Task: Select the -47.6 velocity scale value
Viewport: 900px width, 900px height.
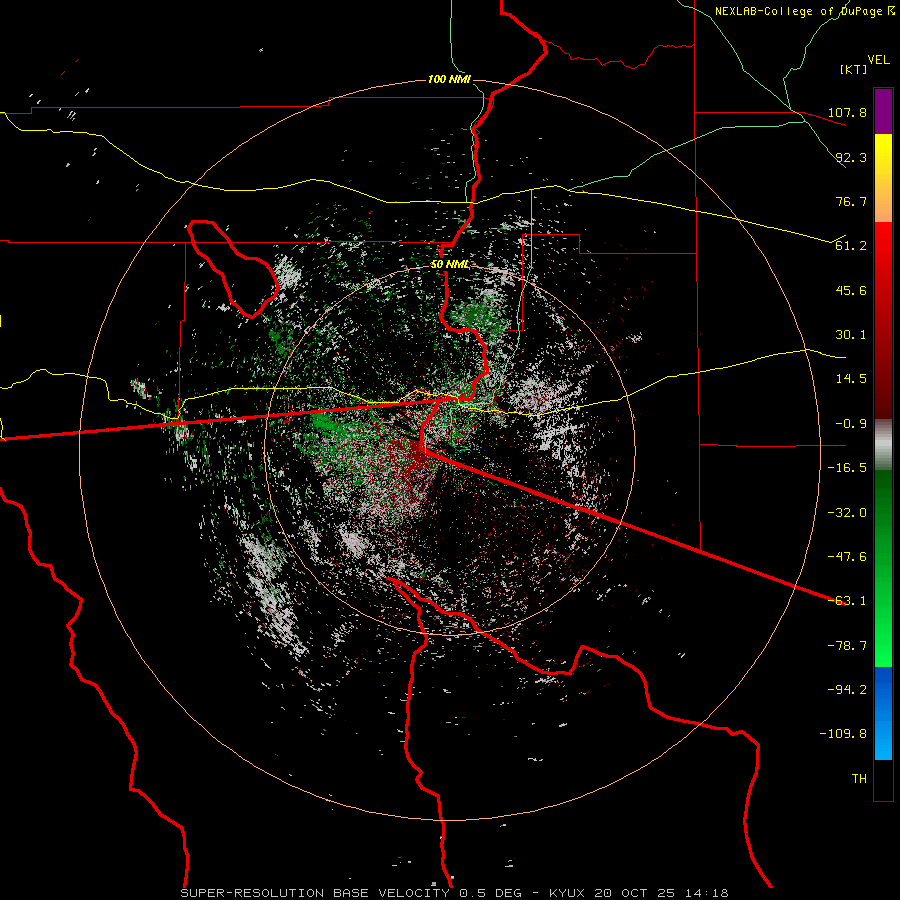Action: [x=847, y=557]
